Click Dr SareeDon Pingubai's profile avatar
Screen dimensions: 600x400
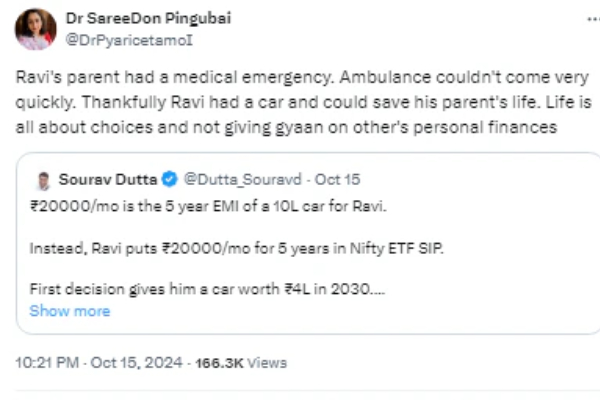pos(35,29)
